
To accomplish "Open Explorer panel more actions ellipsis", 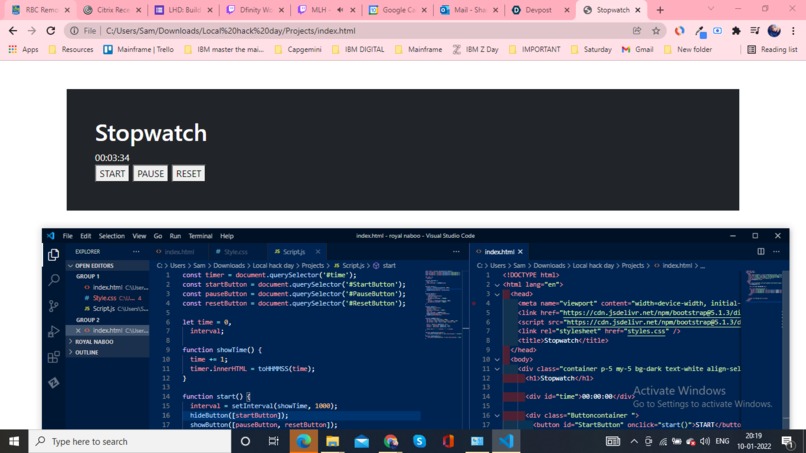I will 136,252.
